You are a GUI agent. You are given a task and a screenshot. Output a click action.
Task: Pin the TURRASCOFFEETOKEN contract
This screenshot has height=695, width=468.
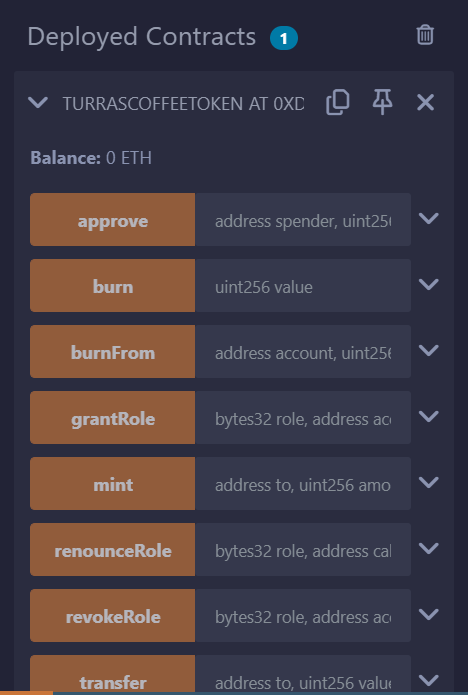(382, 102)
